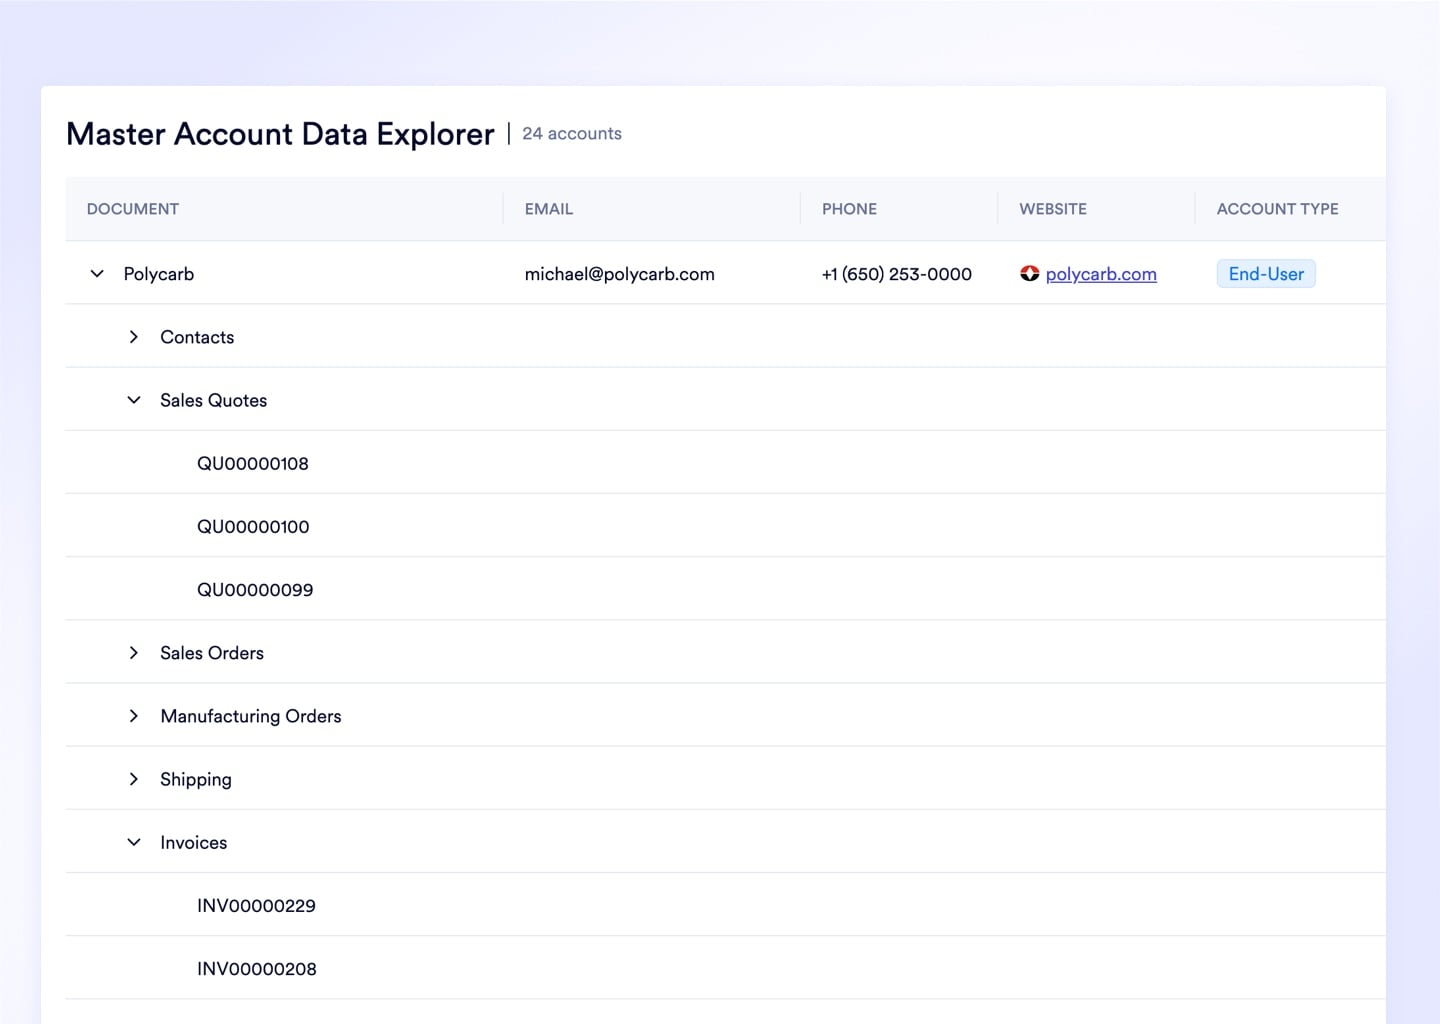Select the Sales Quotes row label

(x=214, y=400)
